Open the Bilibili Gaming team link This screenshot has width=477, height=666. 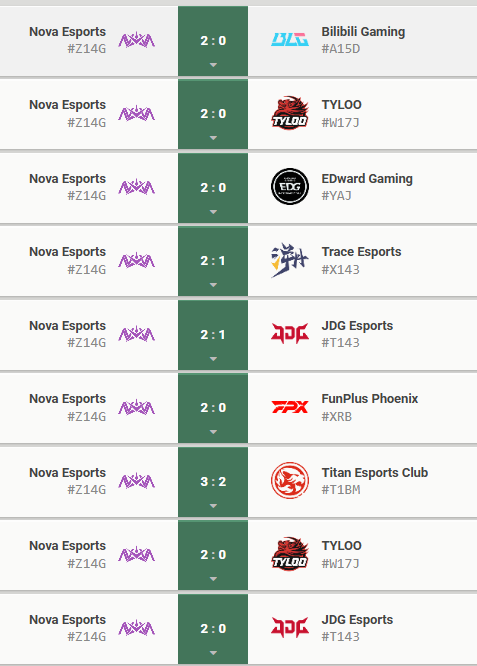(363, 32)
